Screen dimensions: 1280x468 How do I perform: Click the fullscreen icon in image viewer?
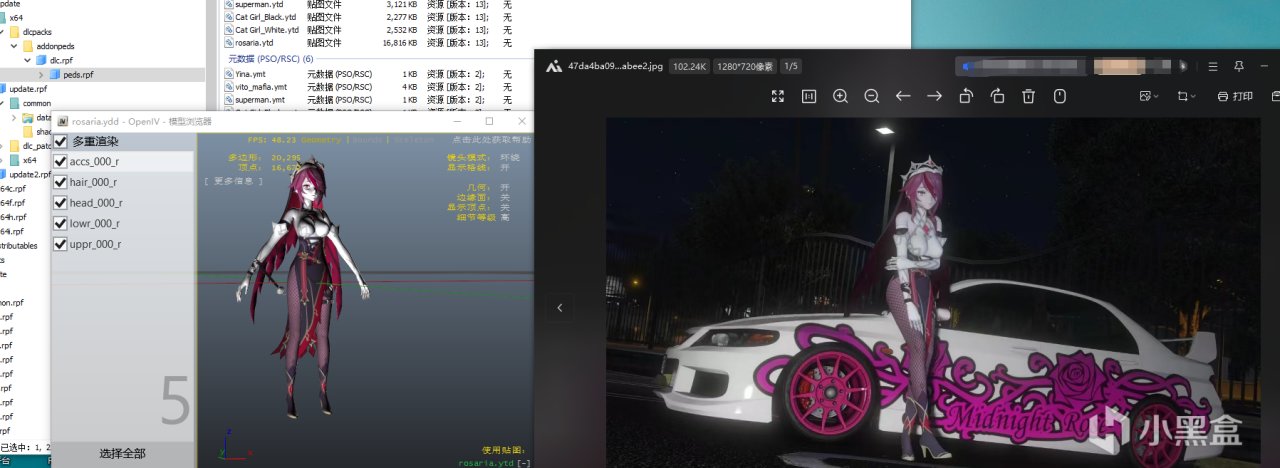(778, 96)
